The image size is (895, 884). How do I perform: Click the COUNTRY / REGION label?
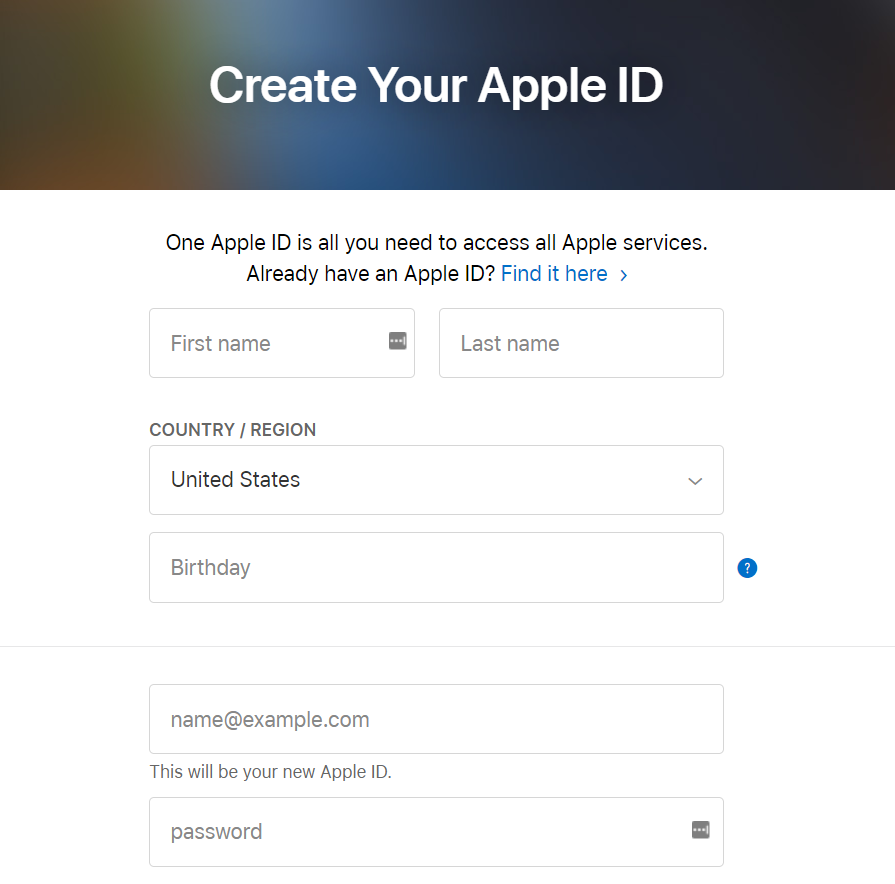click(233, 430)
